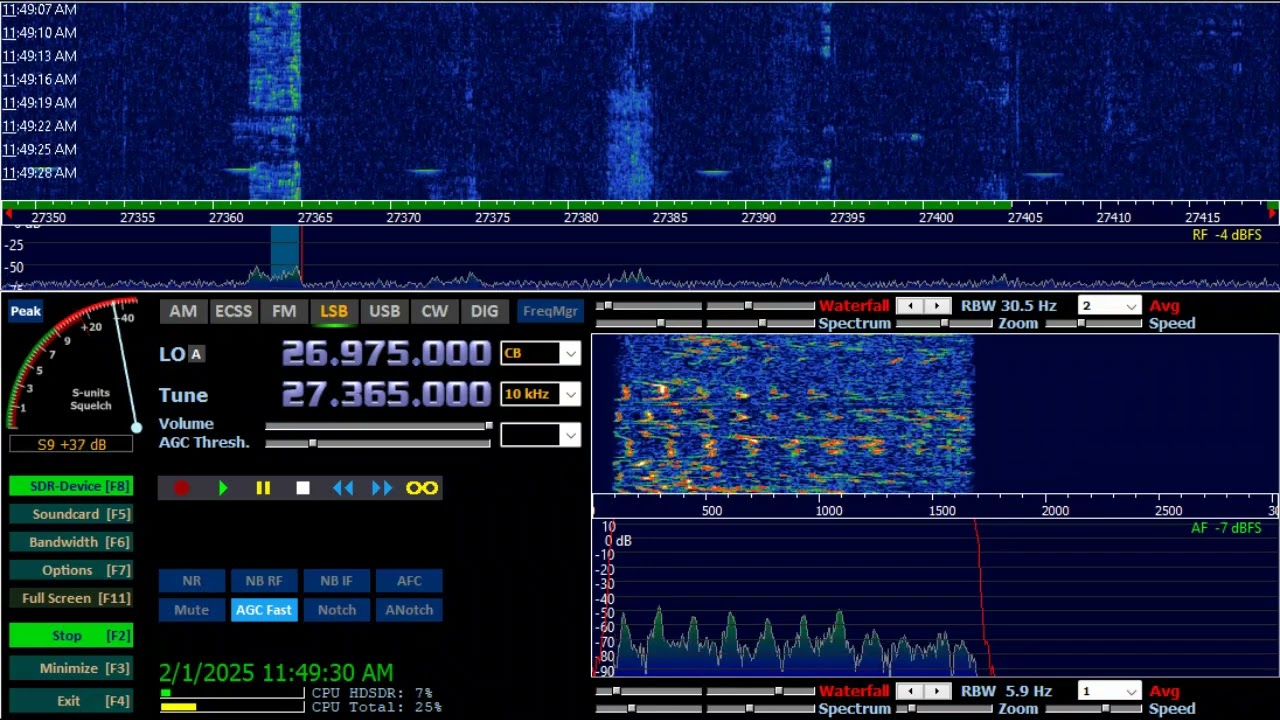
Task: Click red left arrow at frequency scale start
Action: click(x=9, y=213)
